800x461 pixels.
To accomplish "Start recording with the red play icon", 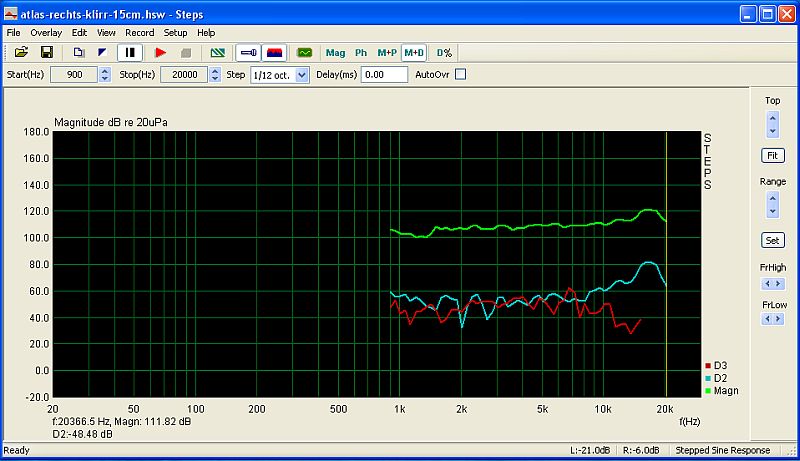I will click(160, 52).
